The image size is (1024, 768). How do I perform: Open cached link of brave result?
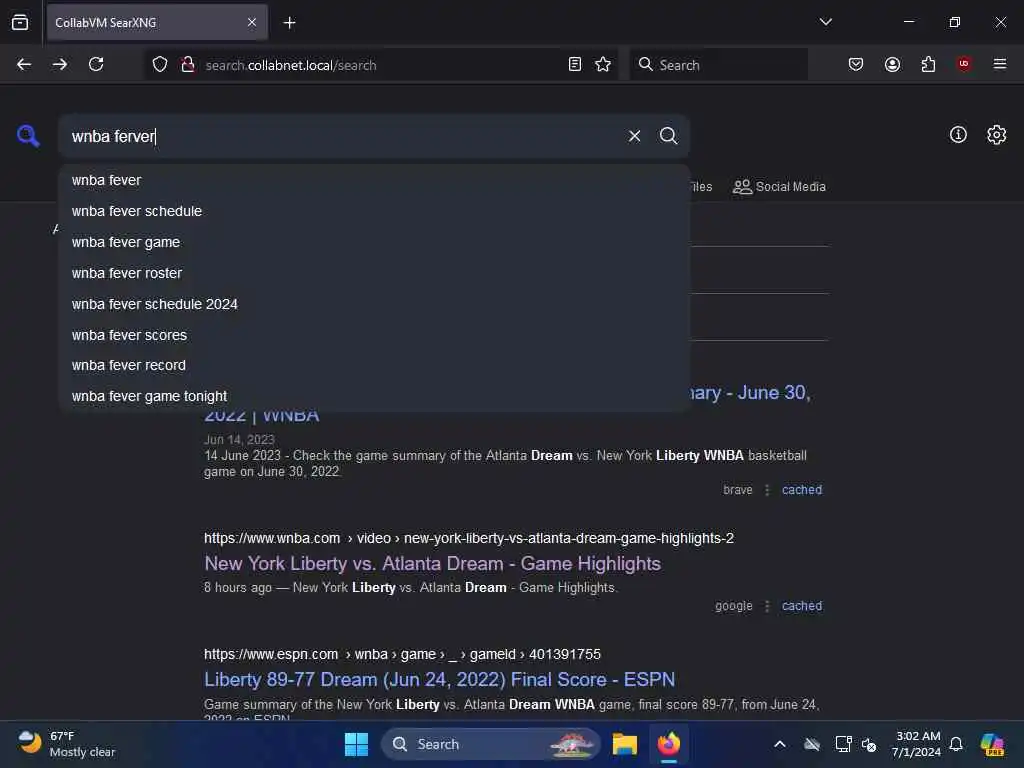[801, 490]
